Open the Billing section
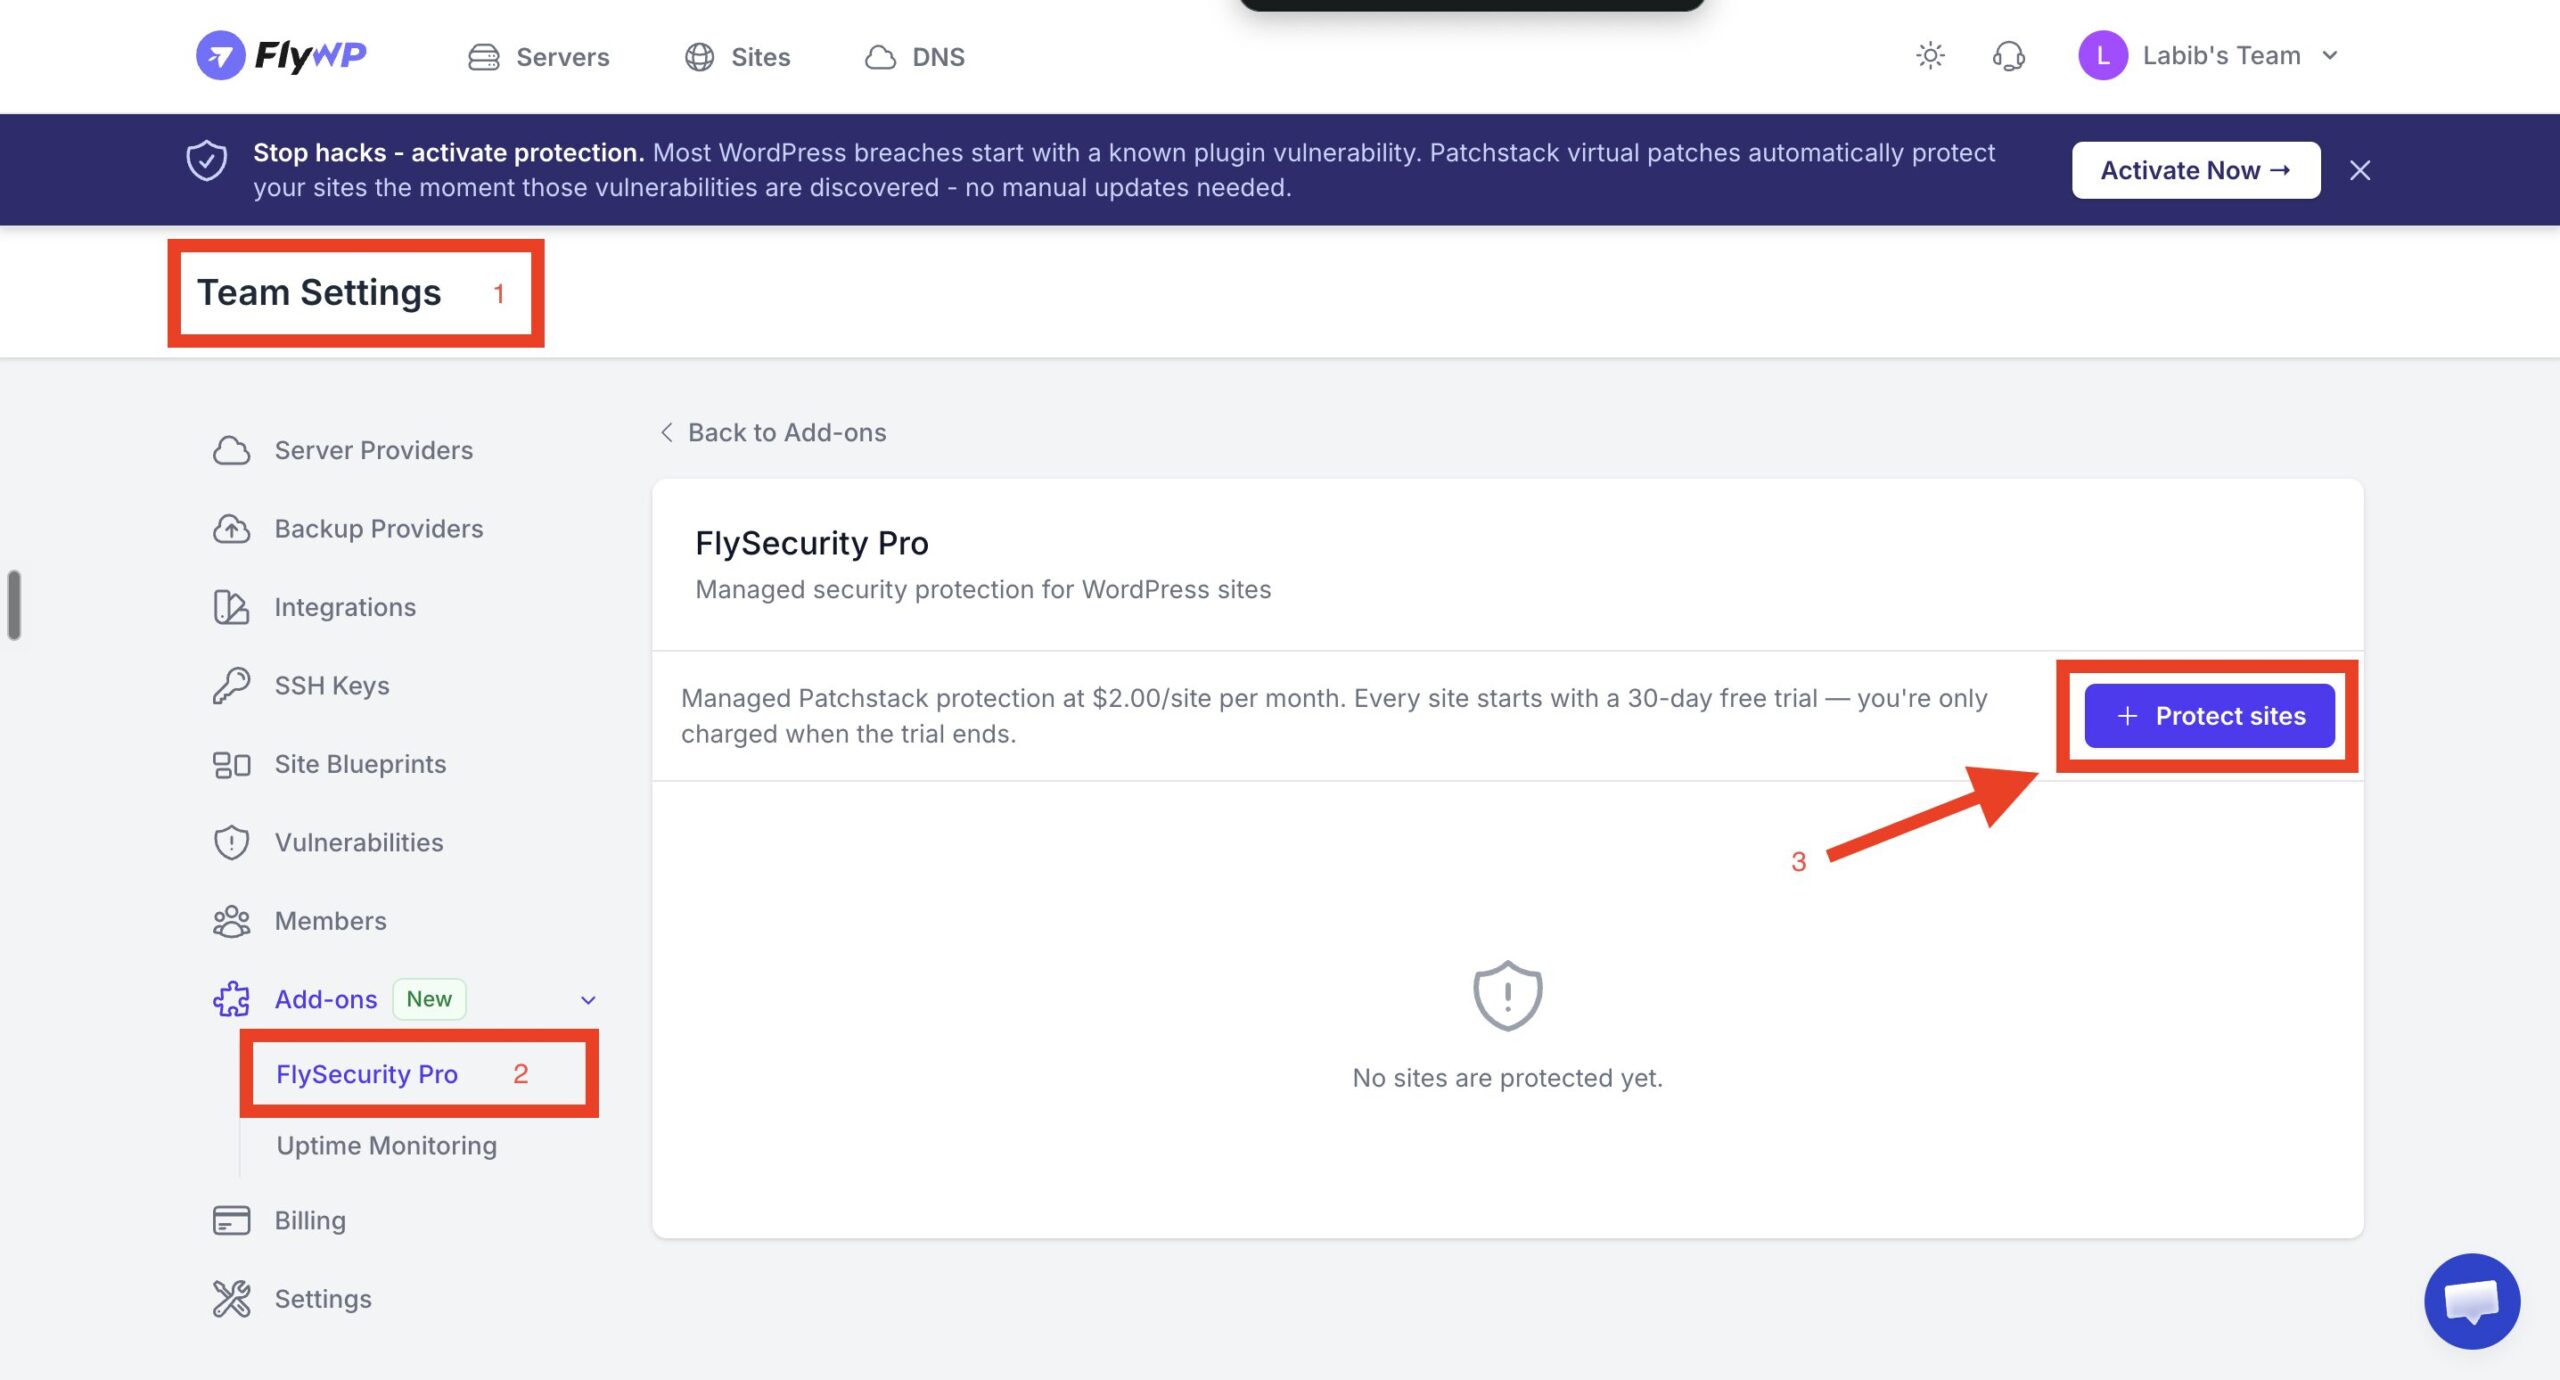 (310, 1220)
